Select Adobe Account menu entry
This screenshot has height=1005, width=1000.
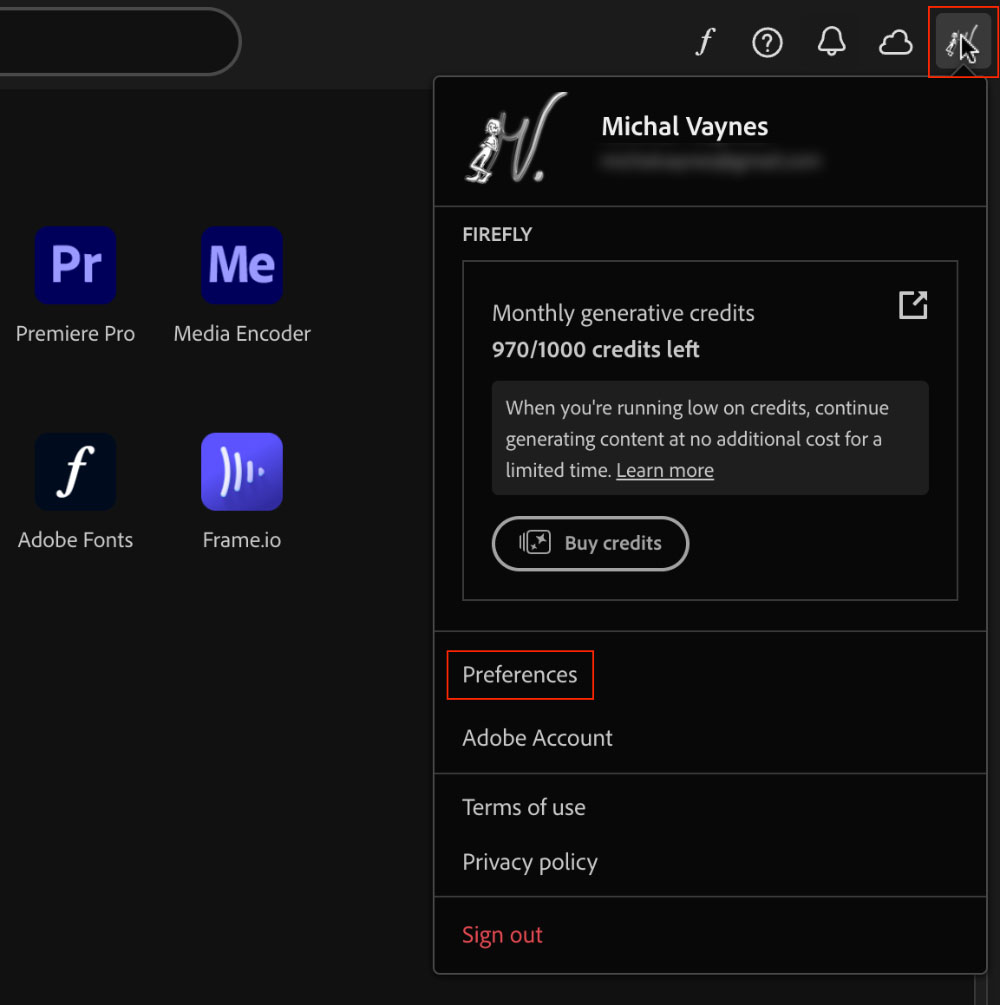click(537, 738)
